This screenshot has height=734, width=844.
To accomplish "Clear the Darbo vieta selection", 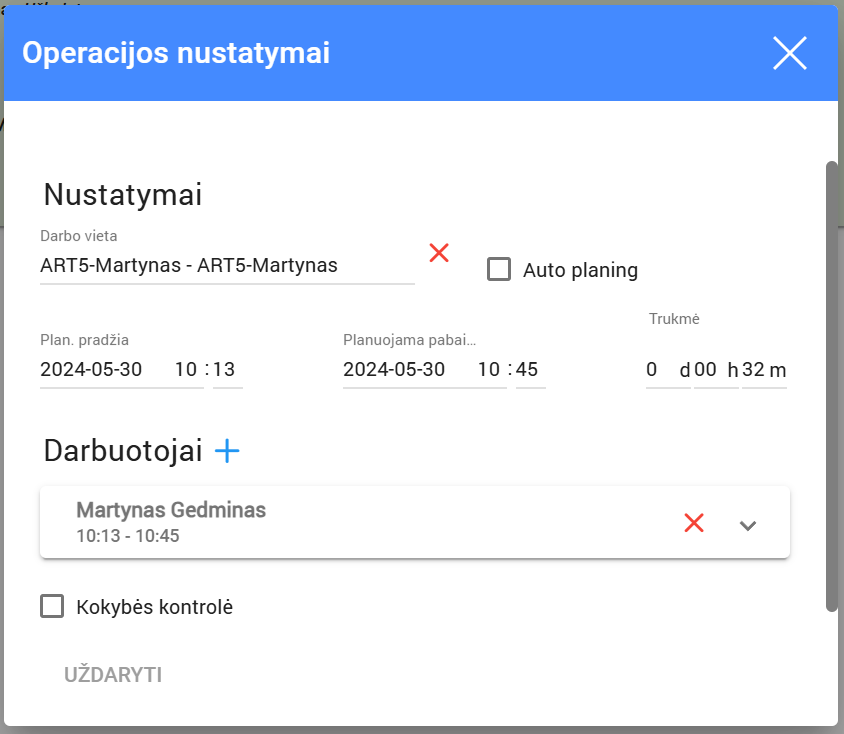I will pyautogui.click(x=438, y=253).
